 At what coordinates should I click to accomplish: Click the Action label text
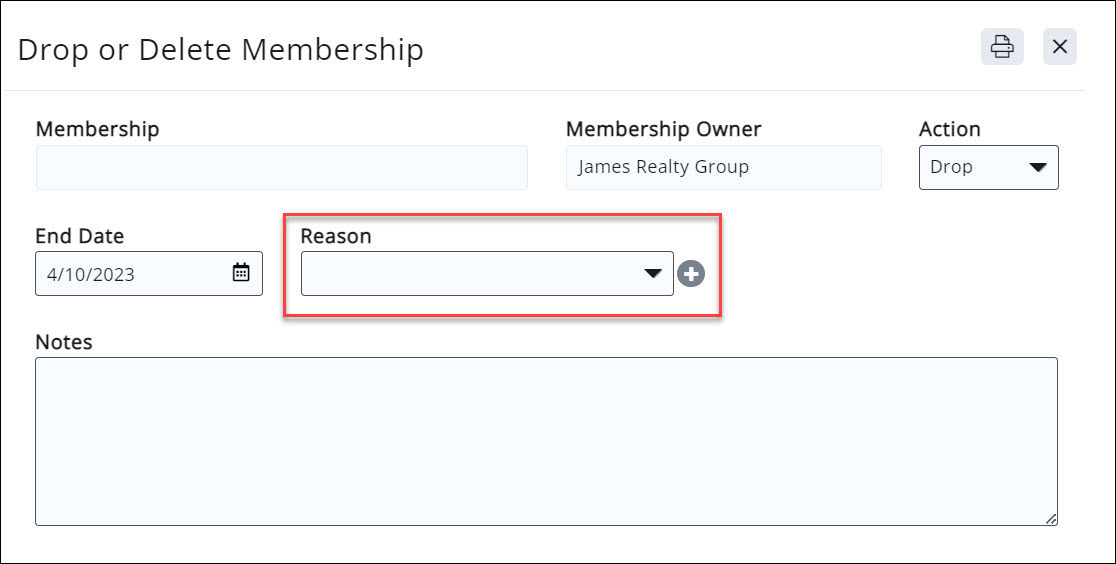pyautogui.click(x=949, y=129)
